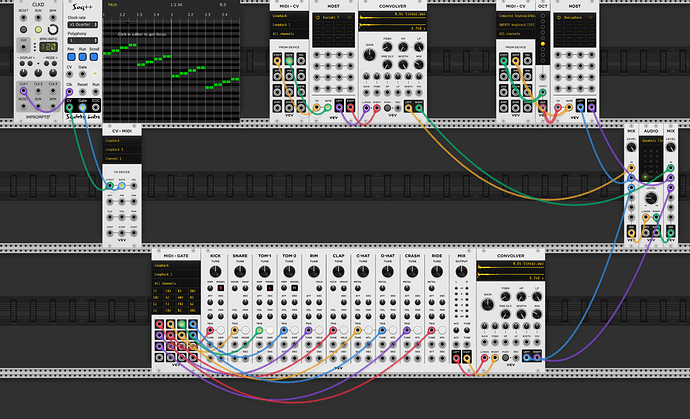Click the Seq++ EOC output jack

pyautogui.click(x=95, y=107)
